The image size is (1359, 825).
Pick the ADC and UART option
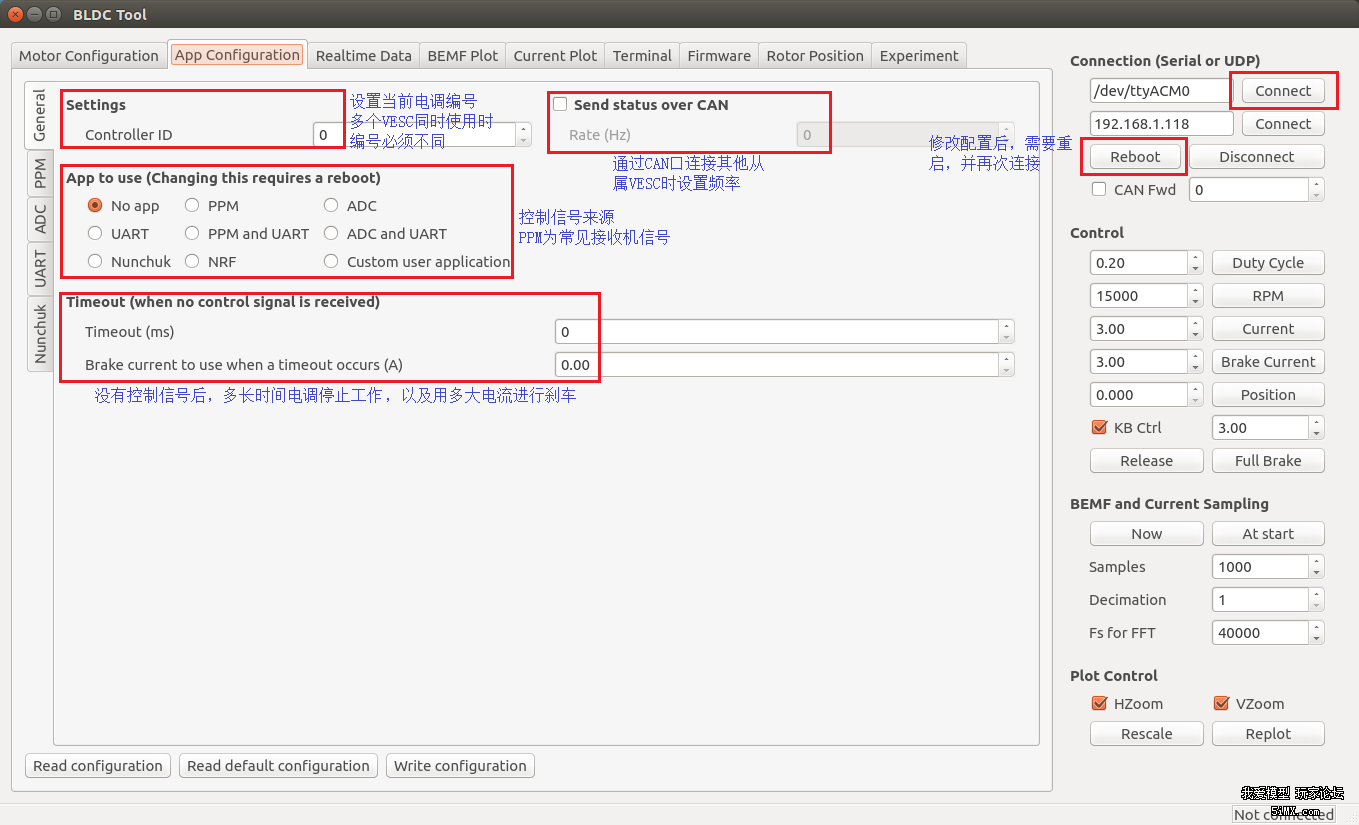[x=385, y=234]
